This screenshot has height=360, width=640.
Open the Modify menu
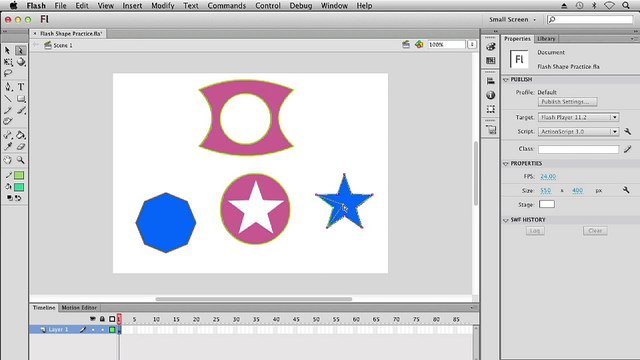[162, 6]
